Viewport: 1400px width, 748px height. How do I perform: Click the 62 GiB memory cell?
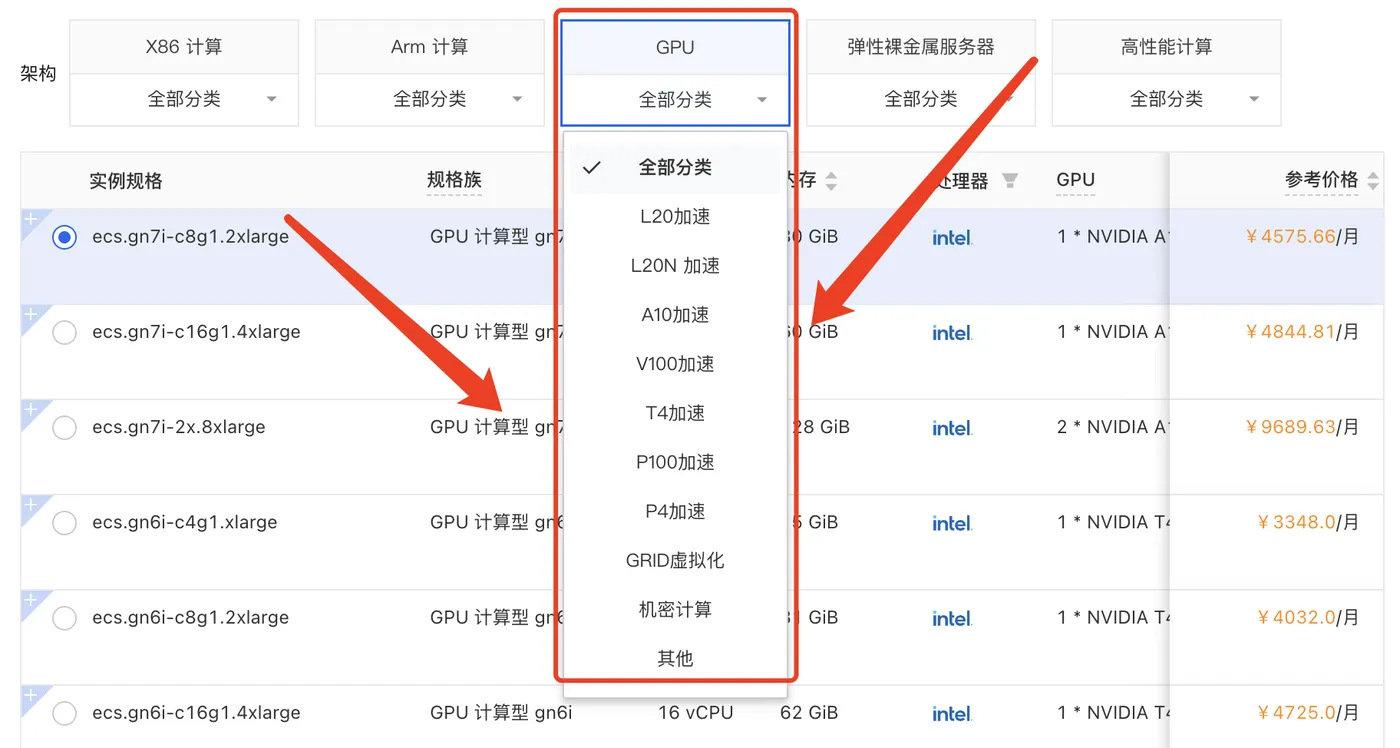pos(809,713)
